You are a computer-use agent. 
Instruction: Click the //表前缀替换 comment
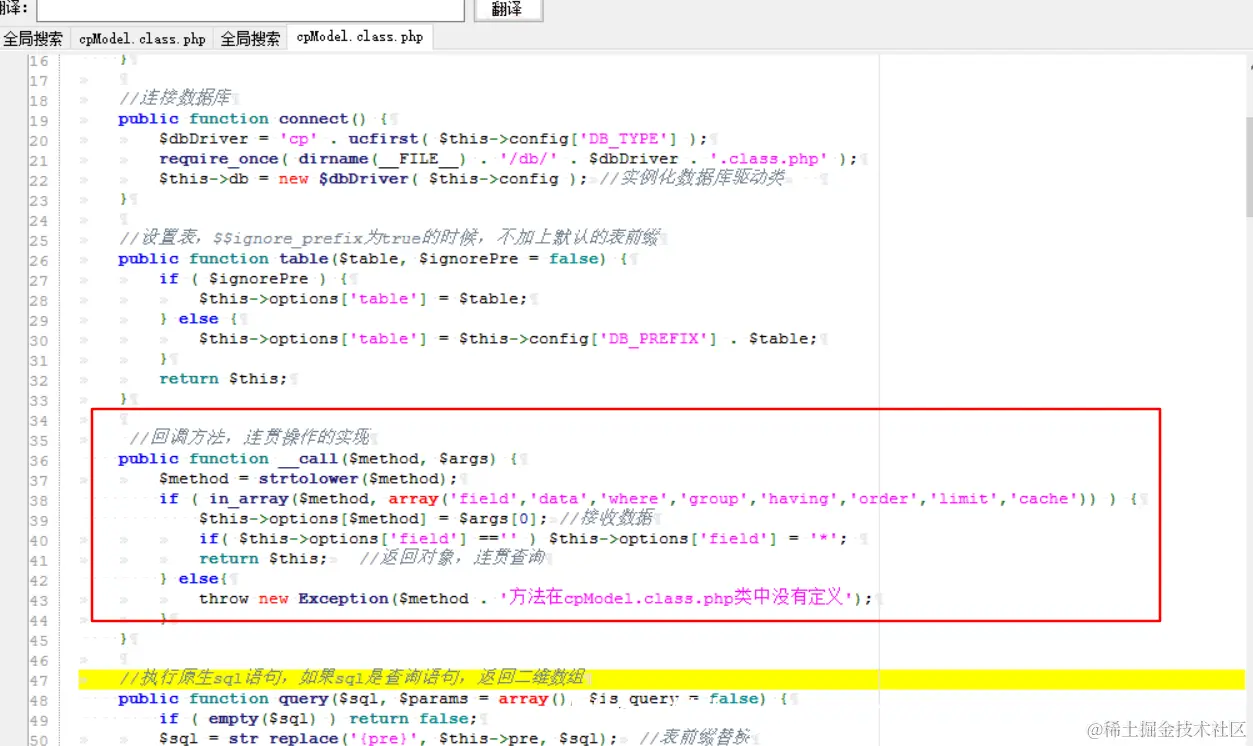[x=694, y=738]
